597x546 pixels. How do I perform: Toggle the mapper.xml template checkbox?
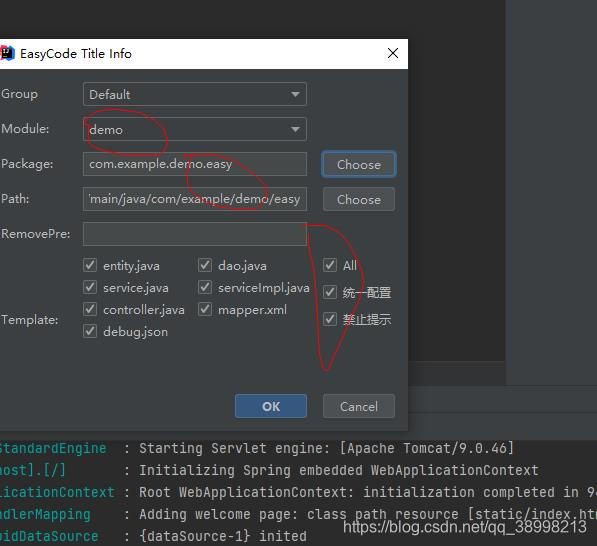[205, 309]
